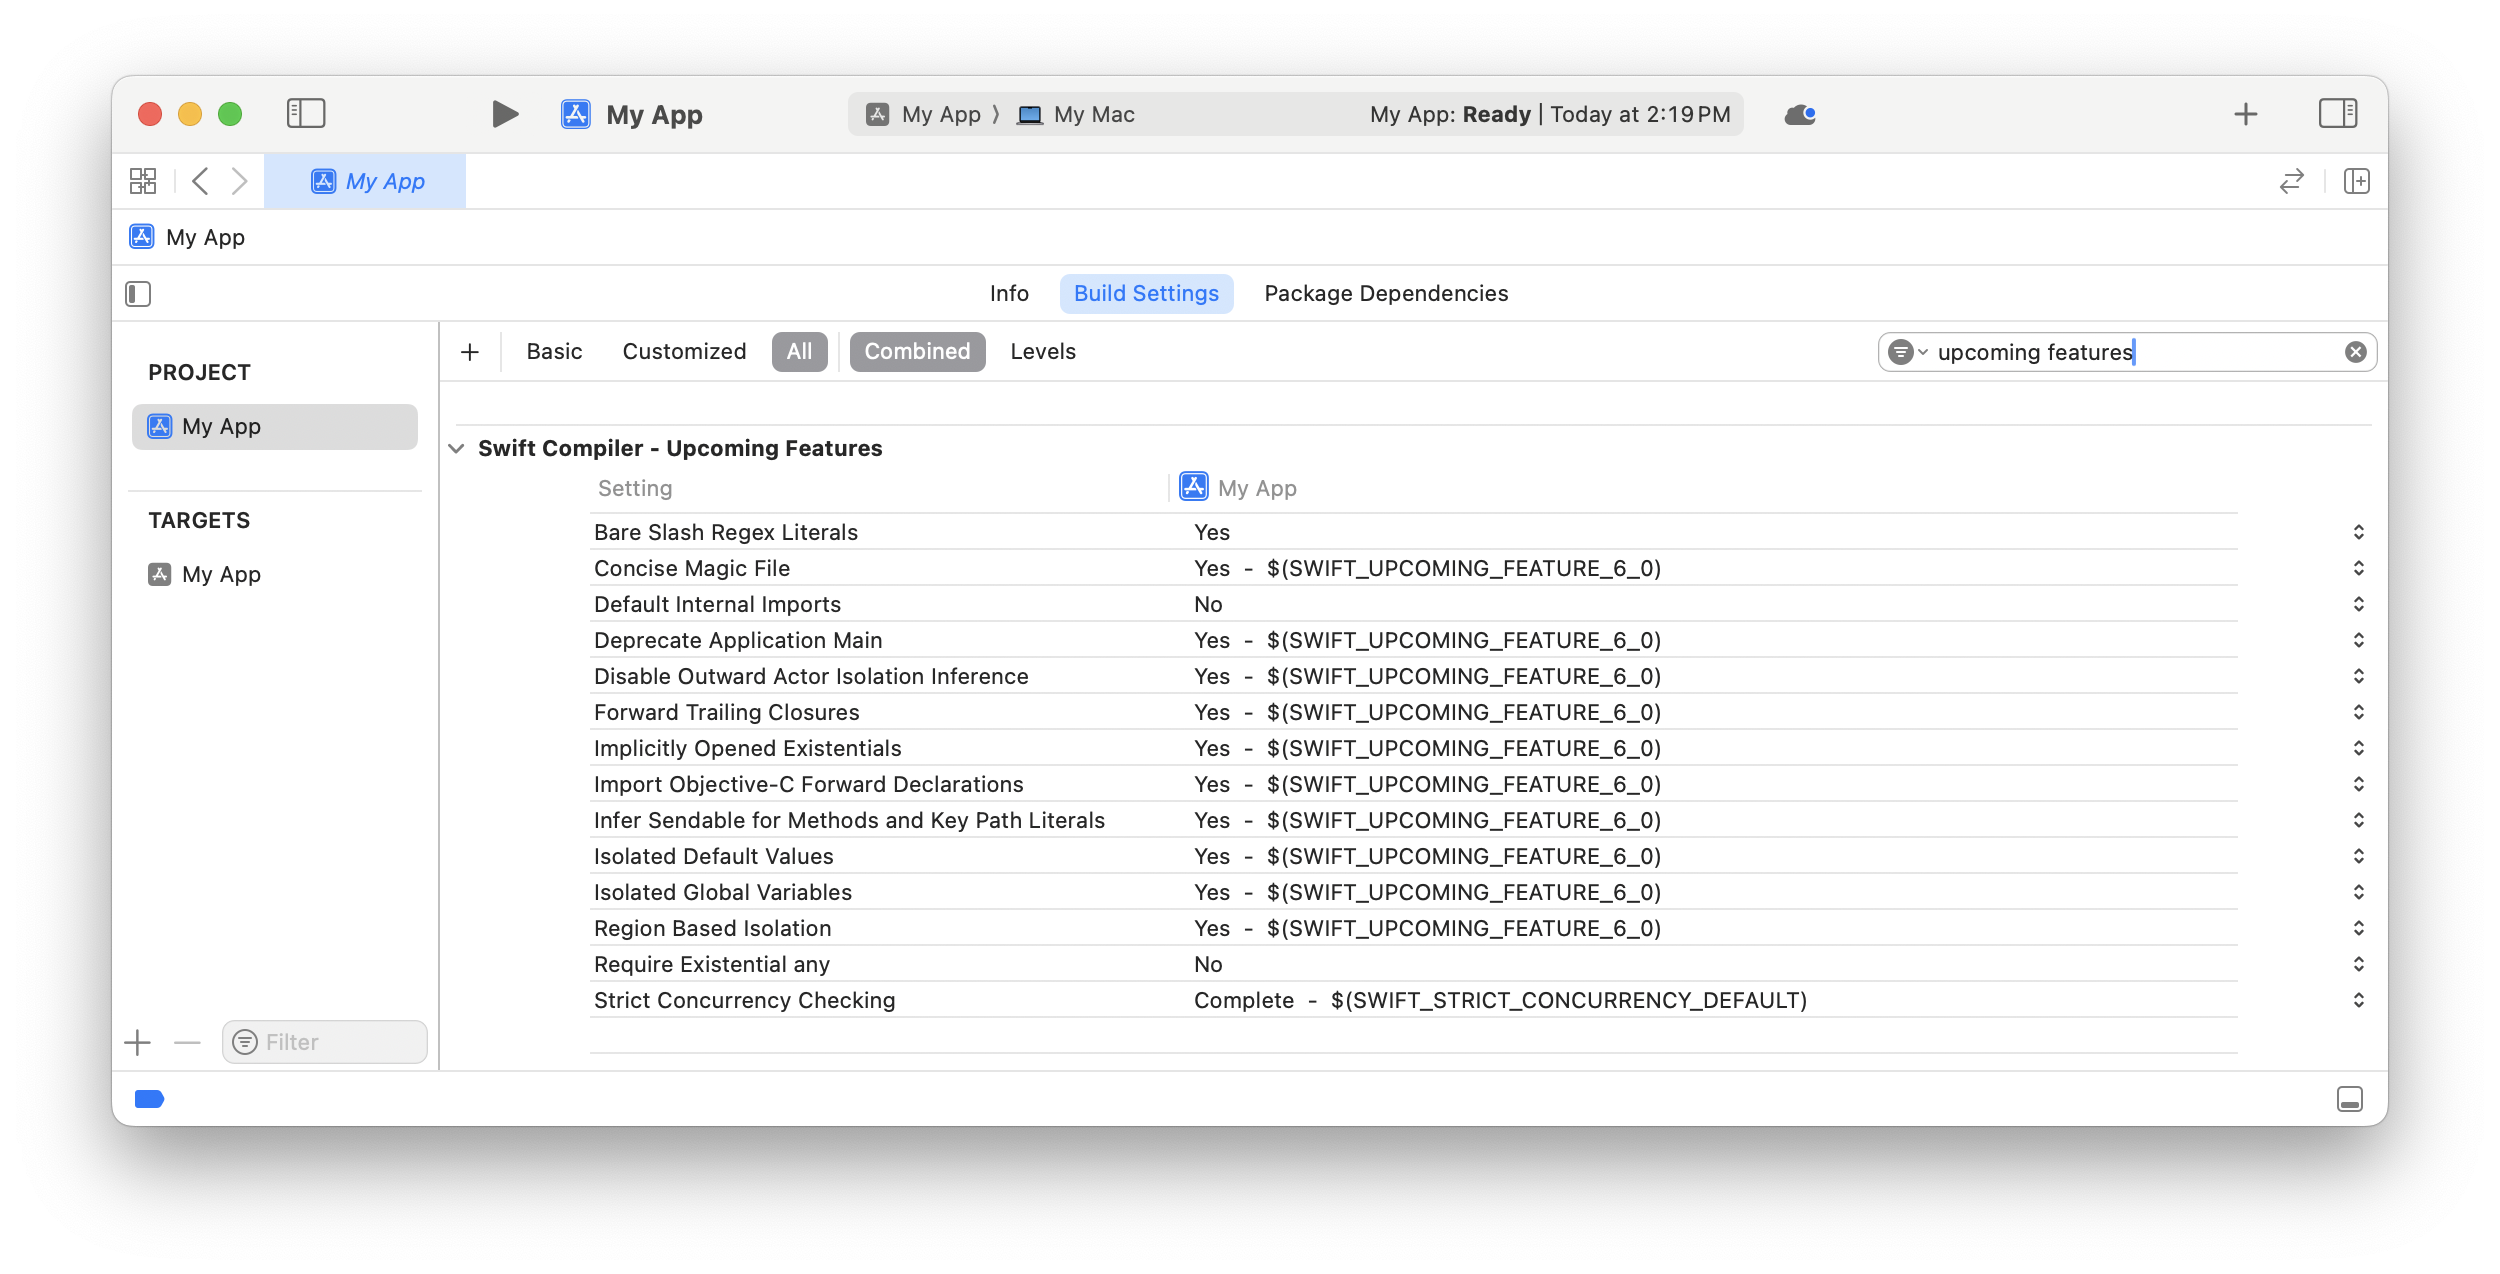Toggle the navigator sidebar icon
The image size is (2500, 1274).
pos(306,113)
